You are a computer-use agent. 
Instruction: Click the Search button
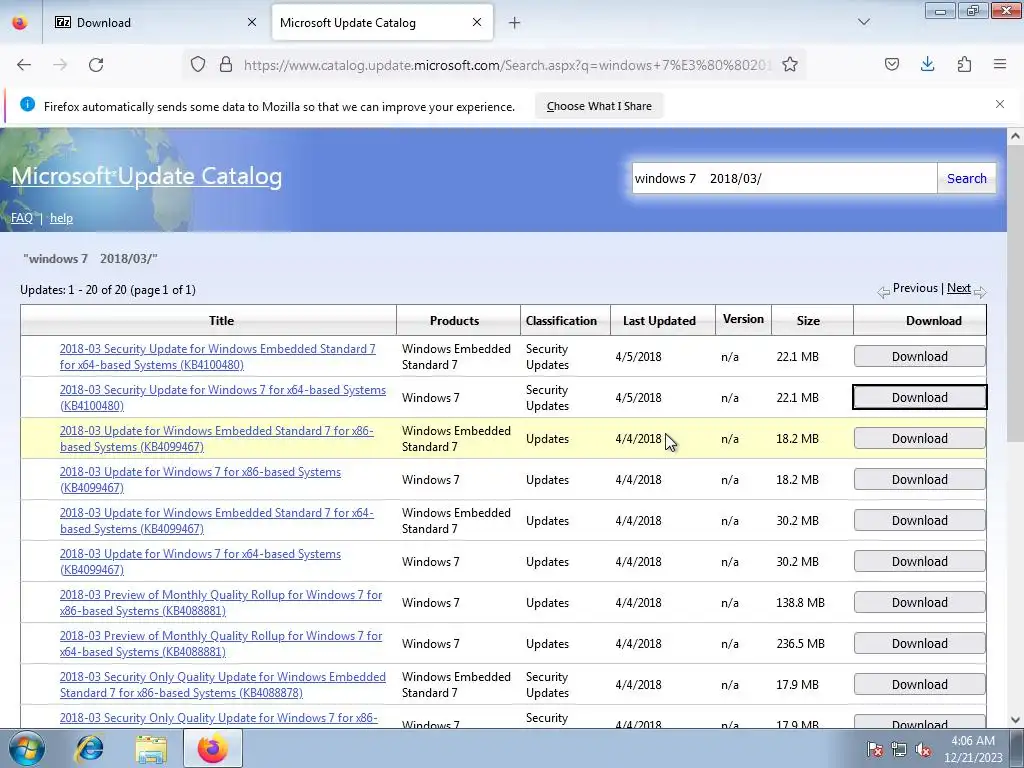pyautogui.click(x=967, y=178)
